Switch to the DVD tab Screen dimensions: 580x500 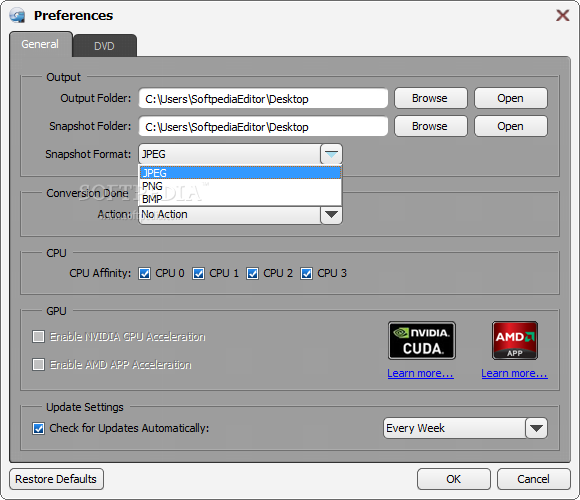tap(105, 46)
